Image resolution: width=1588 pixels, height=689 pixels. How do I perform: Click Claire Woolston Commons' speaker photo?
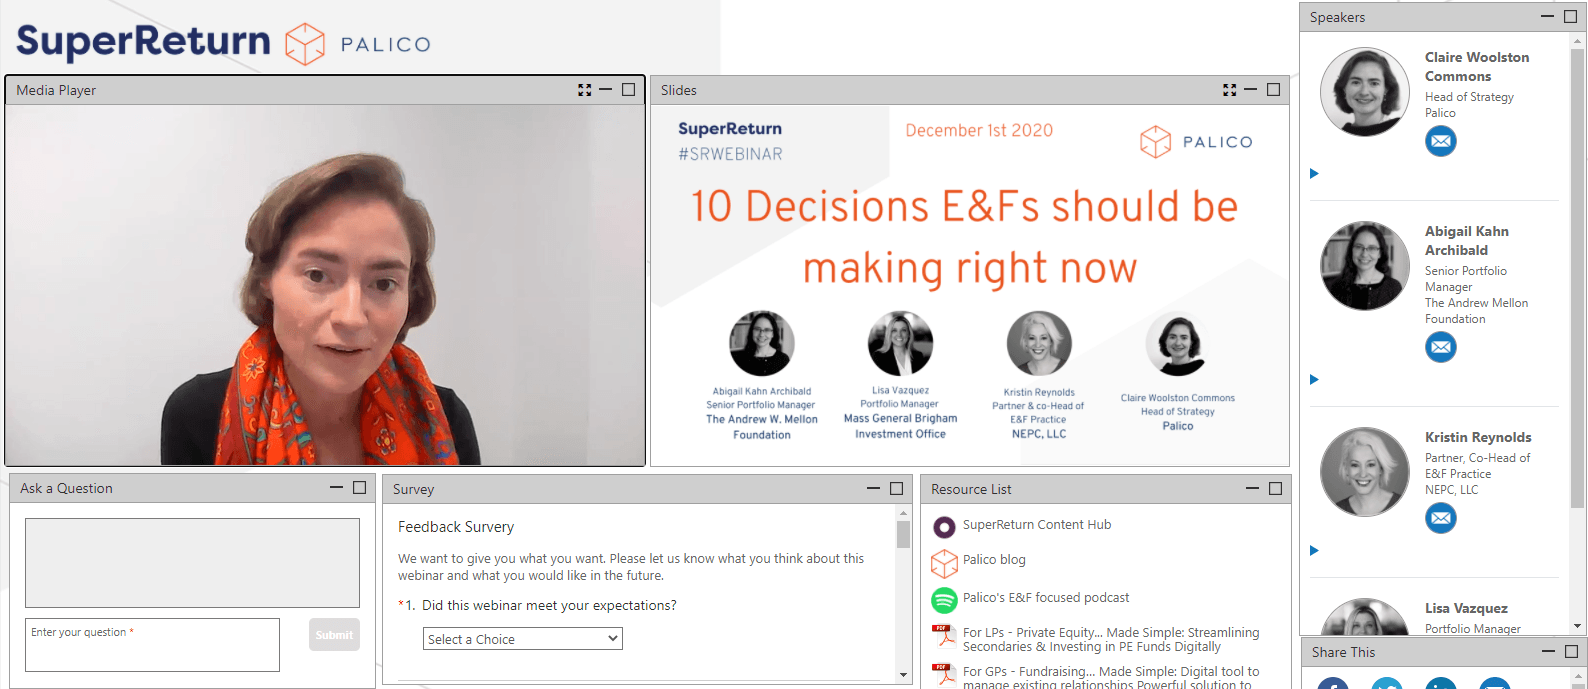click(x=1365, y=92)
